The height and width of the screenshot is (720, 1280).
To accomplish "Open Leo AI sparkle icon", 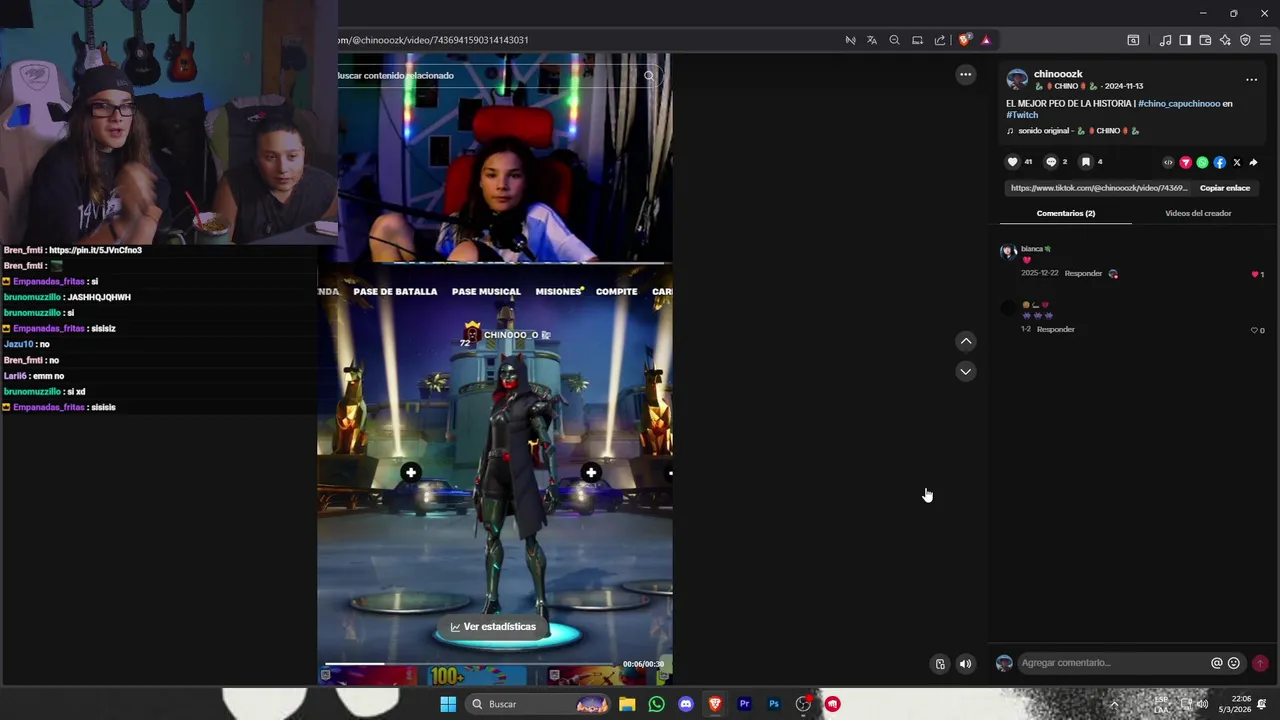I will (x=1225, y=40).
